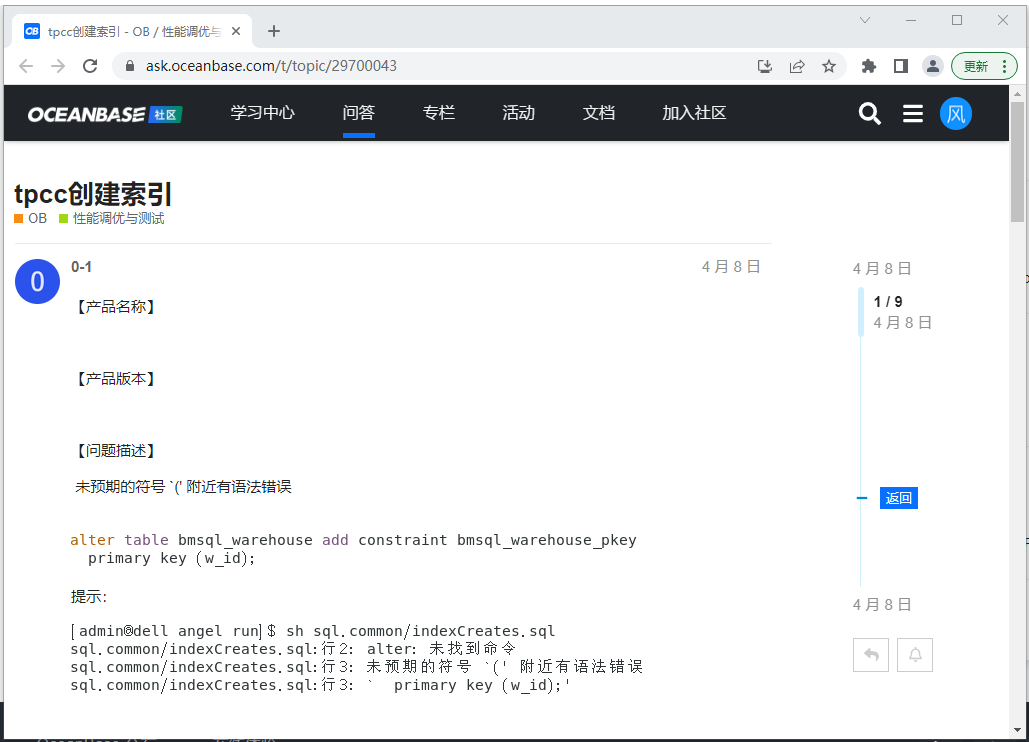Viewport: 1029px width, 742px height.
Task: Click the sh sql.common/indexCreates.sql command line
Action: 312,631
